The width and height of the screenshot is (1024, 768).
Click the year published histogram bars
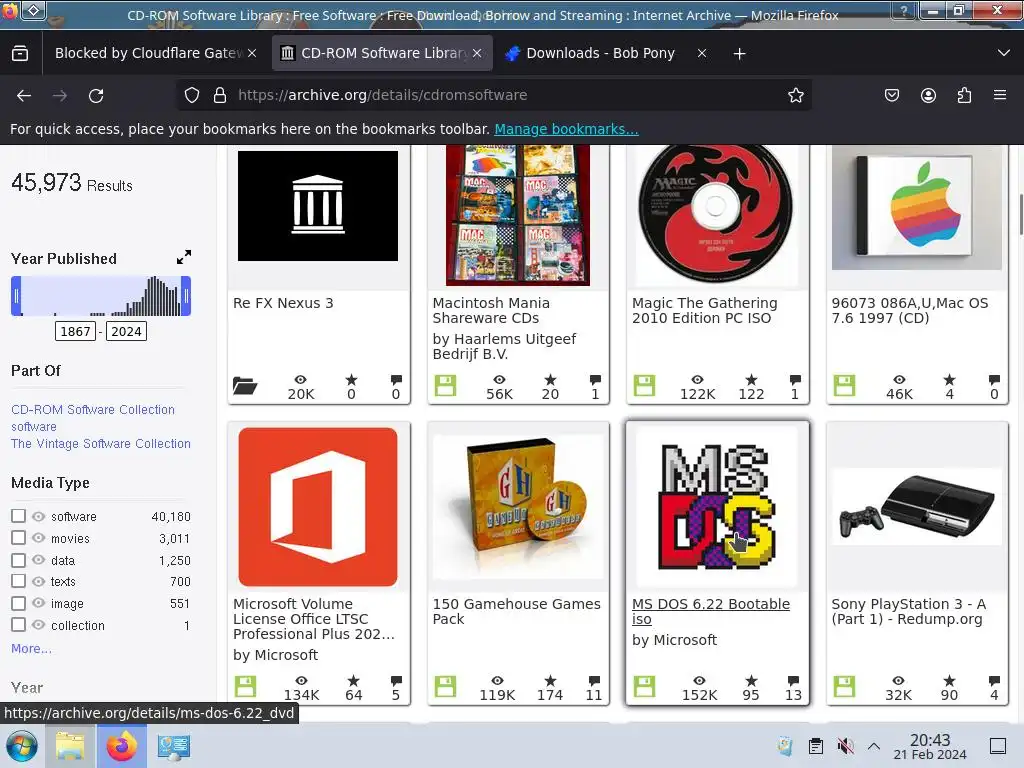coord(101,296)
